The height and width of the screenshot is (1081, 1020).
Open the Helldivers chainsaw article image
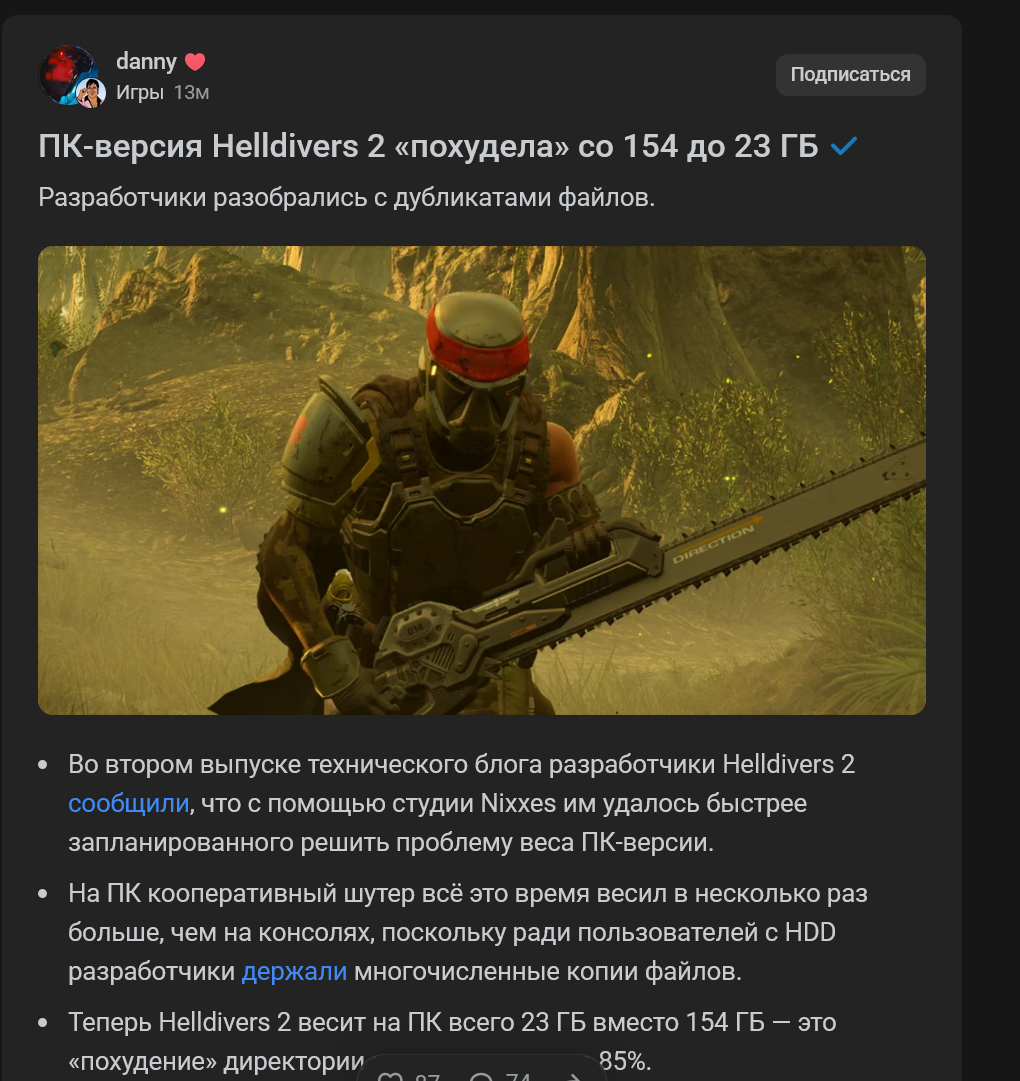[x=482, y=480]
